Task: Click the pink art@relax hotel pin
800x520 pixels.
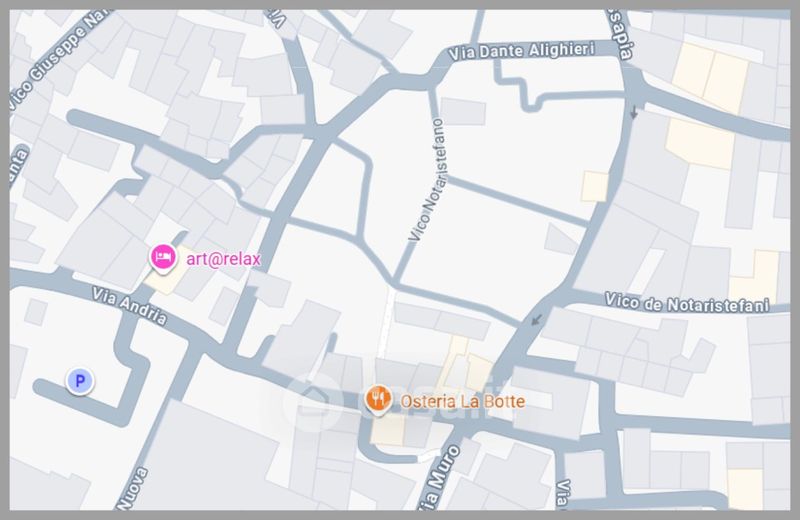Action: click(163, 258)
